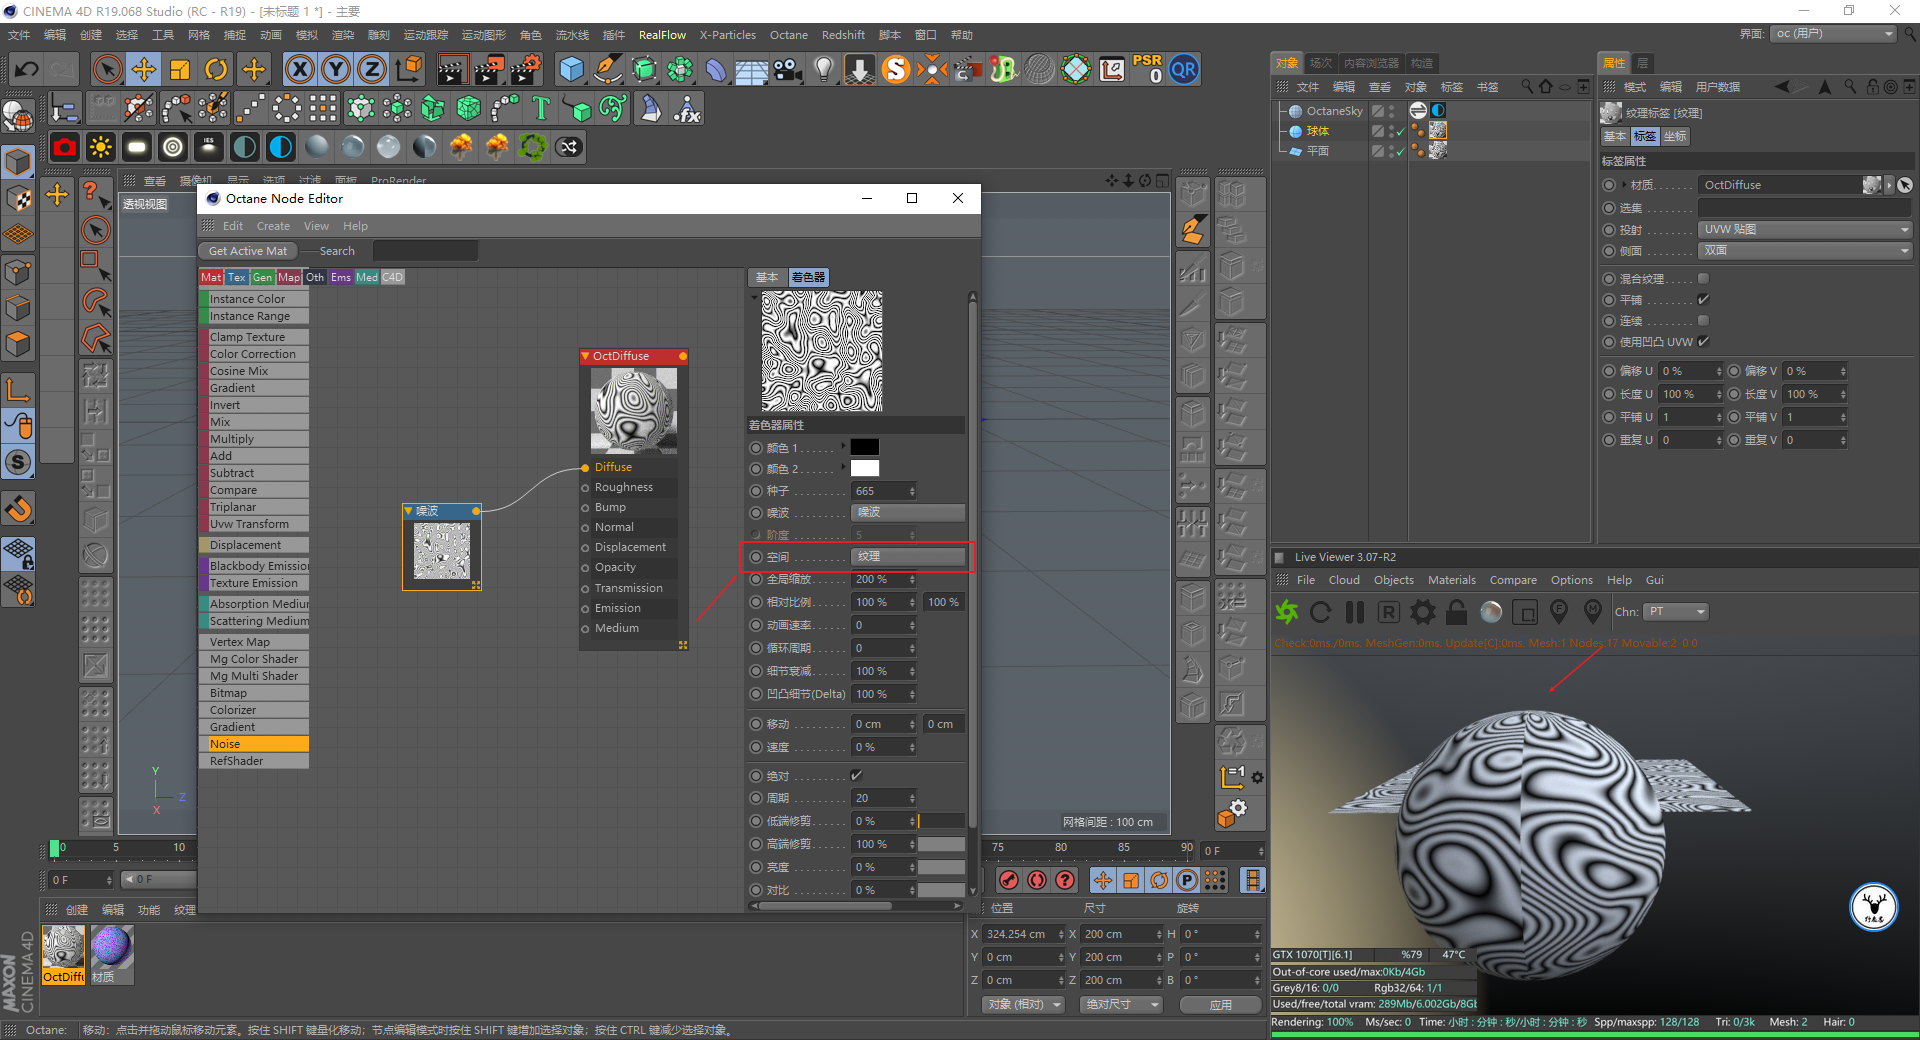1920x1040 pixels.
Task: Uncheck the 平铺 checkbox in tag properties
Action: (1703, 300)
